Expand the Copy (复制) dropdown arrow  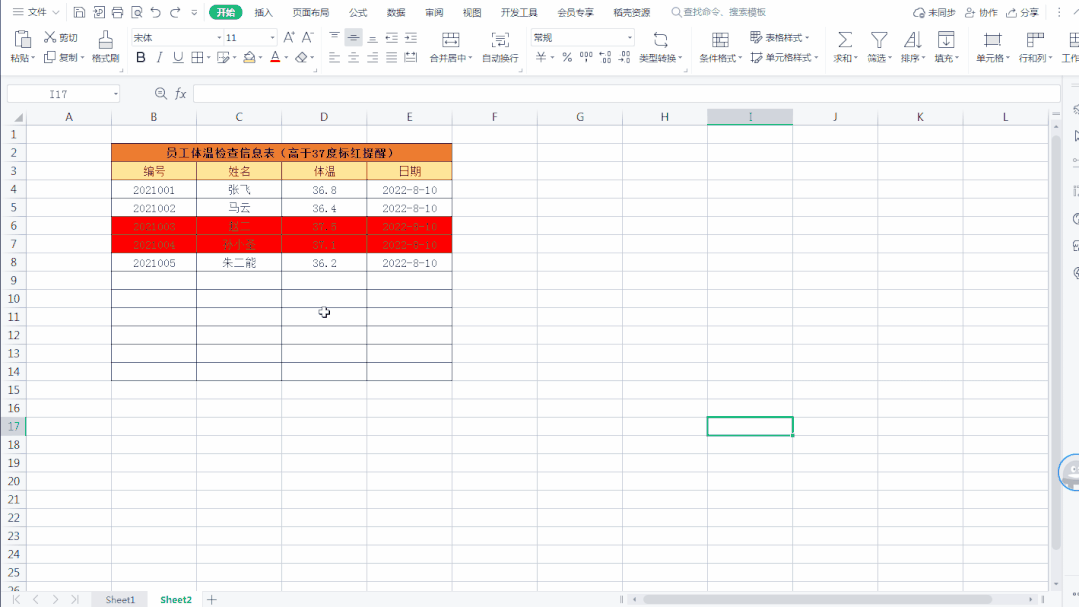click(83, 58)
